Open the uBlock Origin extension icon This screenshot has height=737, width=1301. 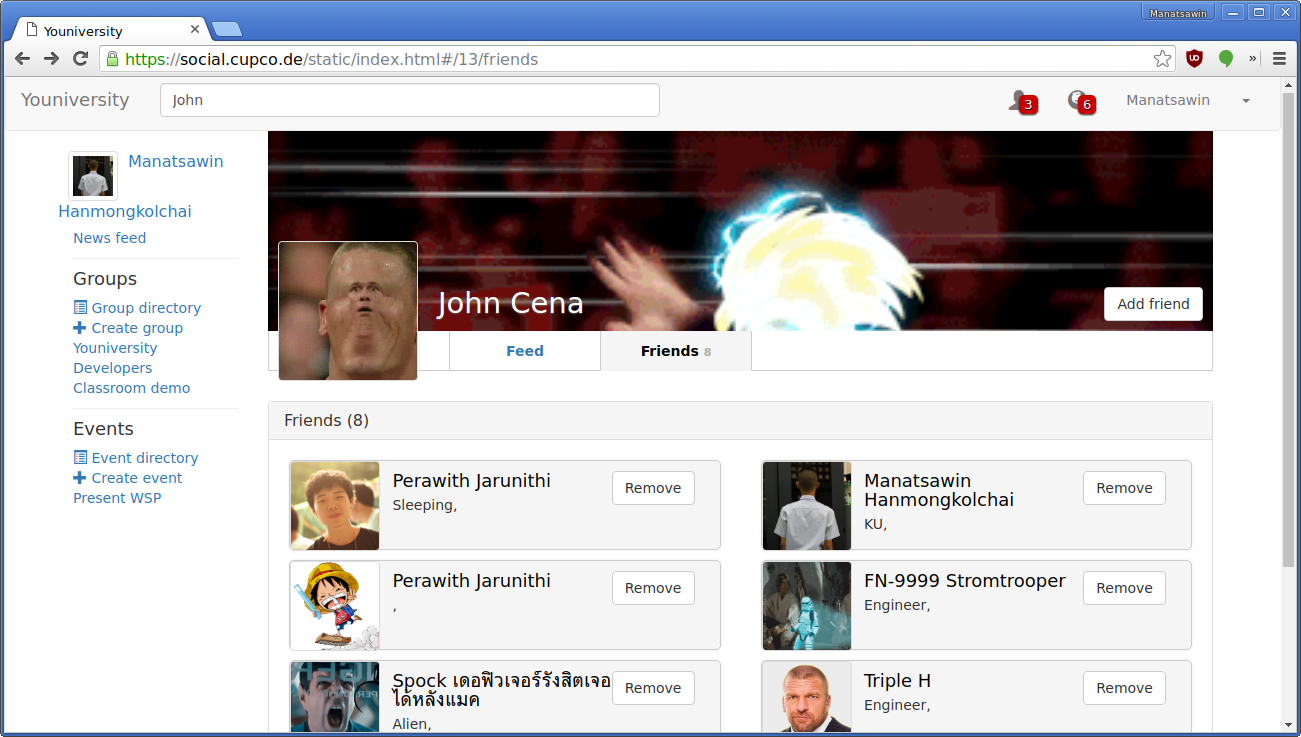pyautogui.click(x=1194, y=59)
